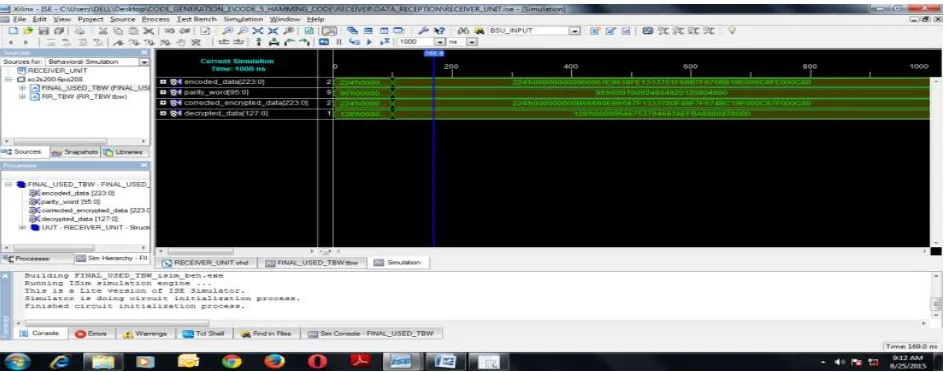Switch to the Snapshots tab
Viewport: 948px width, 372px height.
pos(74,152)
